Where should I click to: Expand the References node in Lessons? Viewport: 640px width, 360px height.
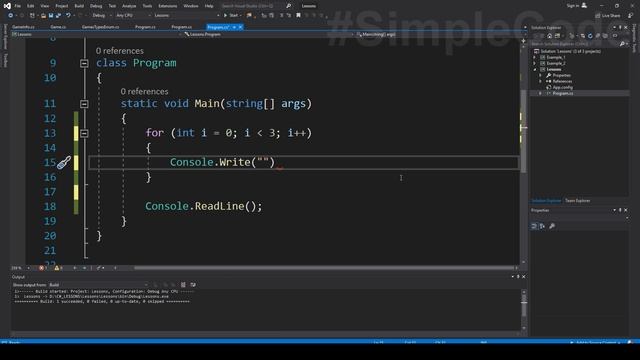pyautogui.click(x=540, y=81)
